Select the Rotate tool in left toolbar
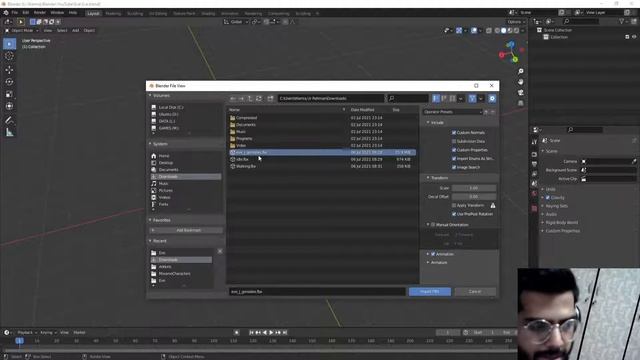 (x=9, y=82)
